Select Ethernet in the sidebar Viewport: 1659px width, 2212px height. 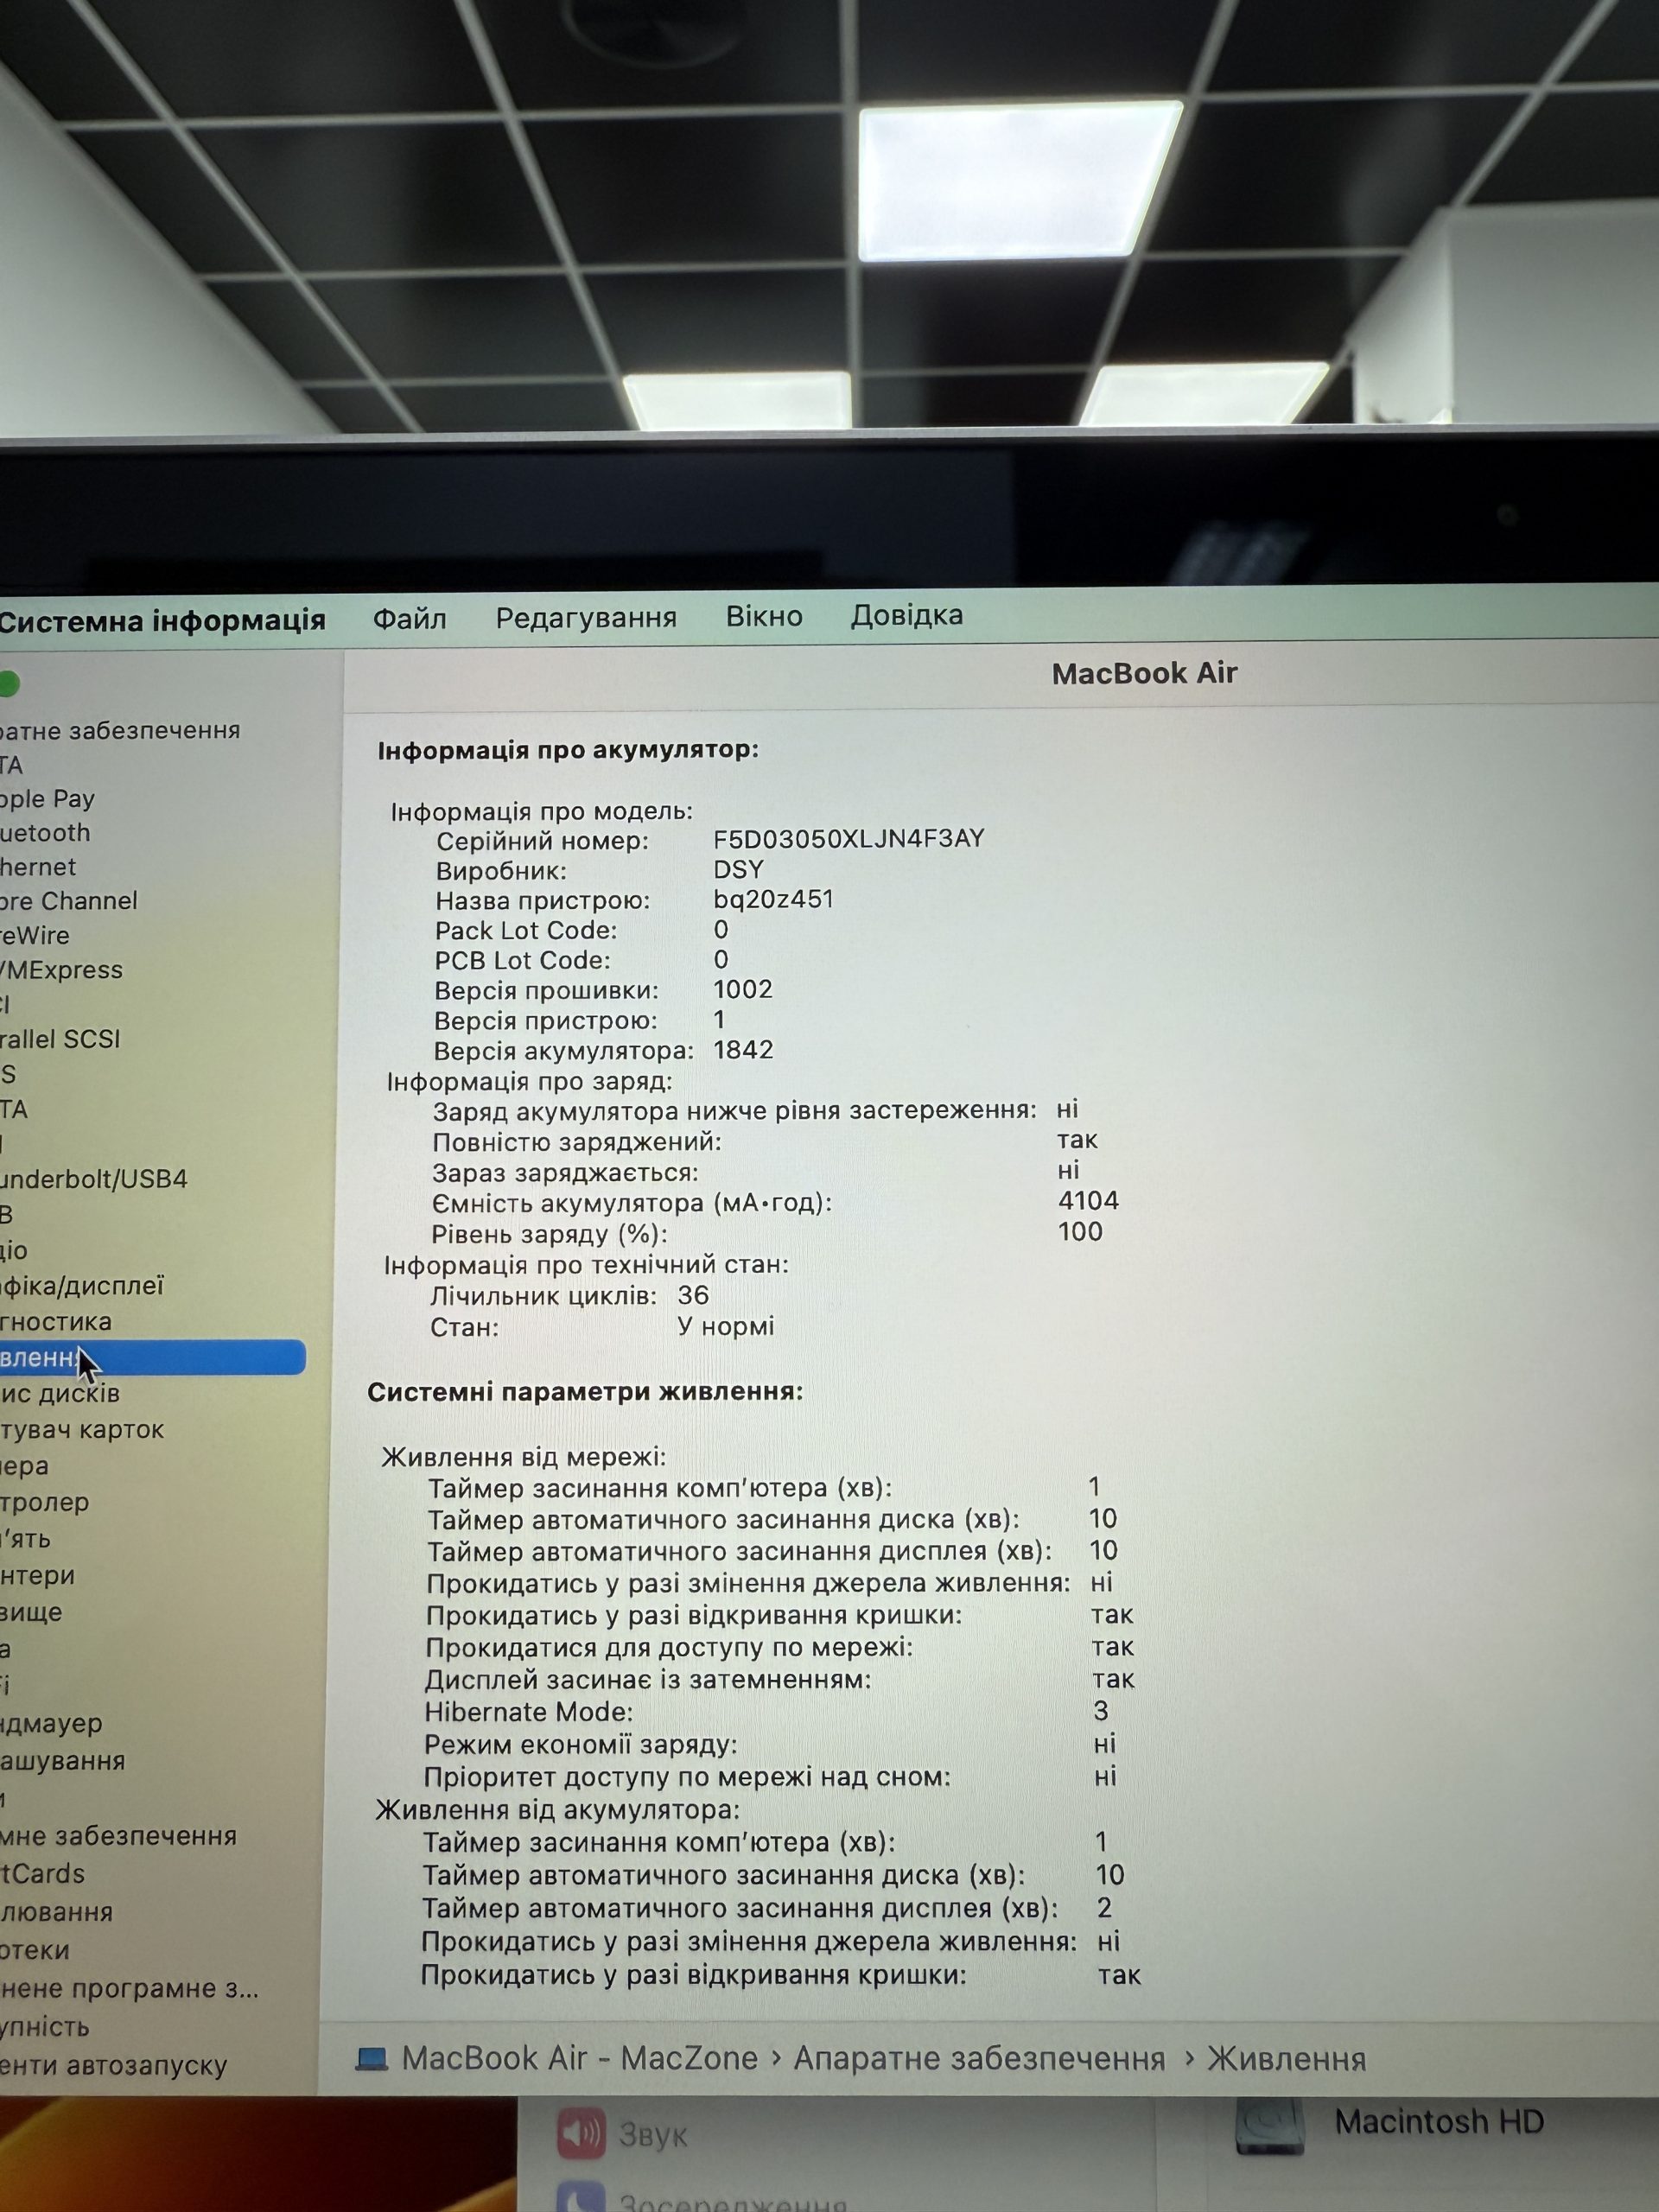(x=38, y=867)
